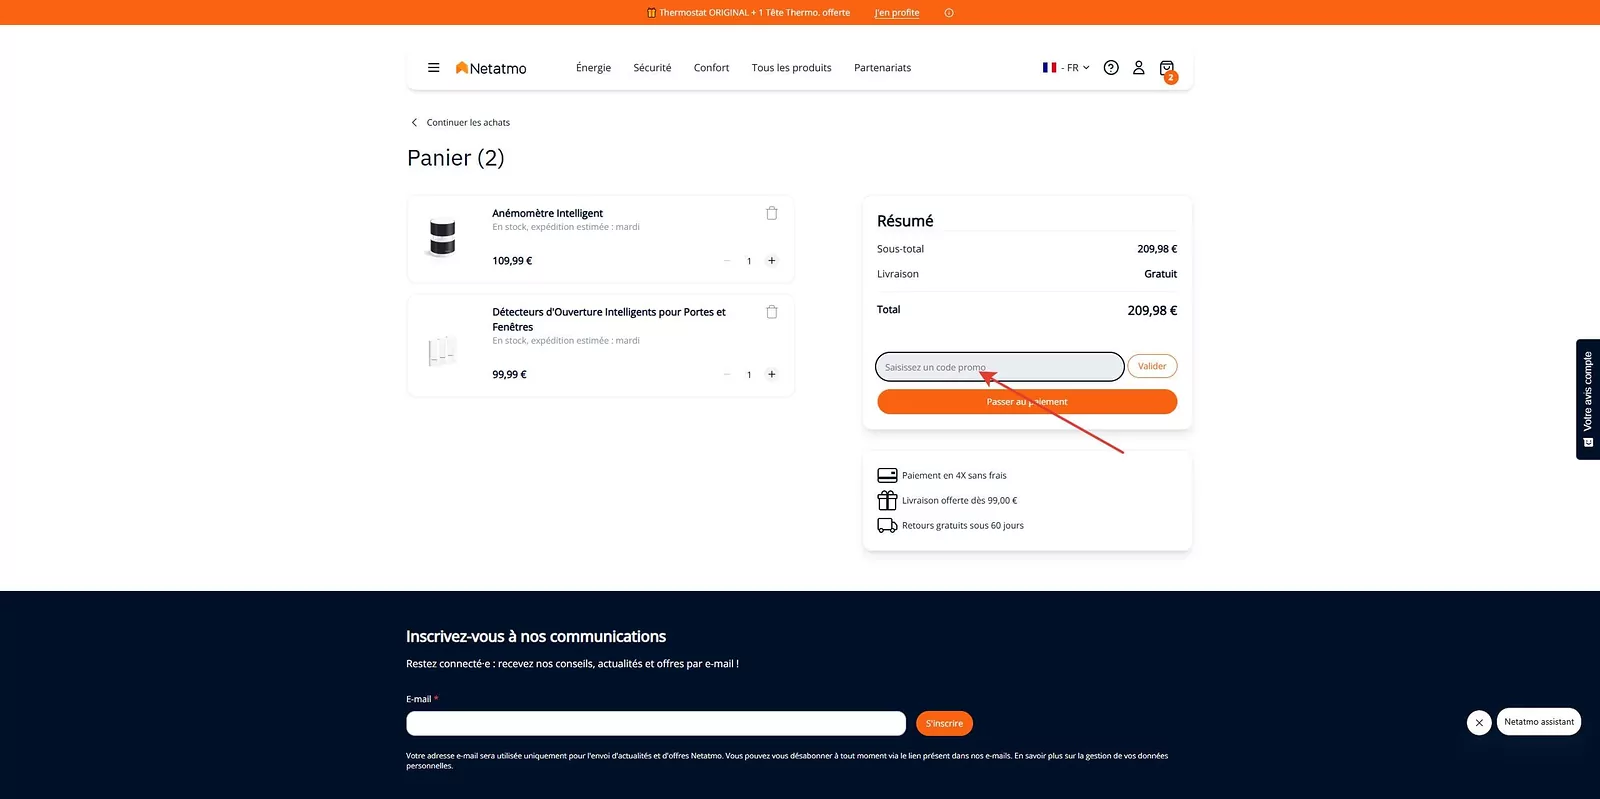Image resolution: width=1600 pixels, height=799 pixels.
Task: Click the Paiement en 4X sans frais text
Action: click(x=954, y=476)
